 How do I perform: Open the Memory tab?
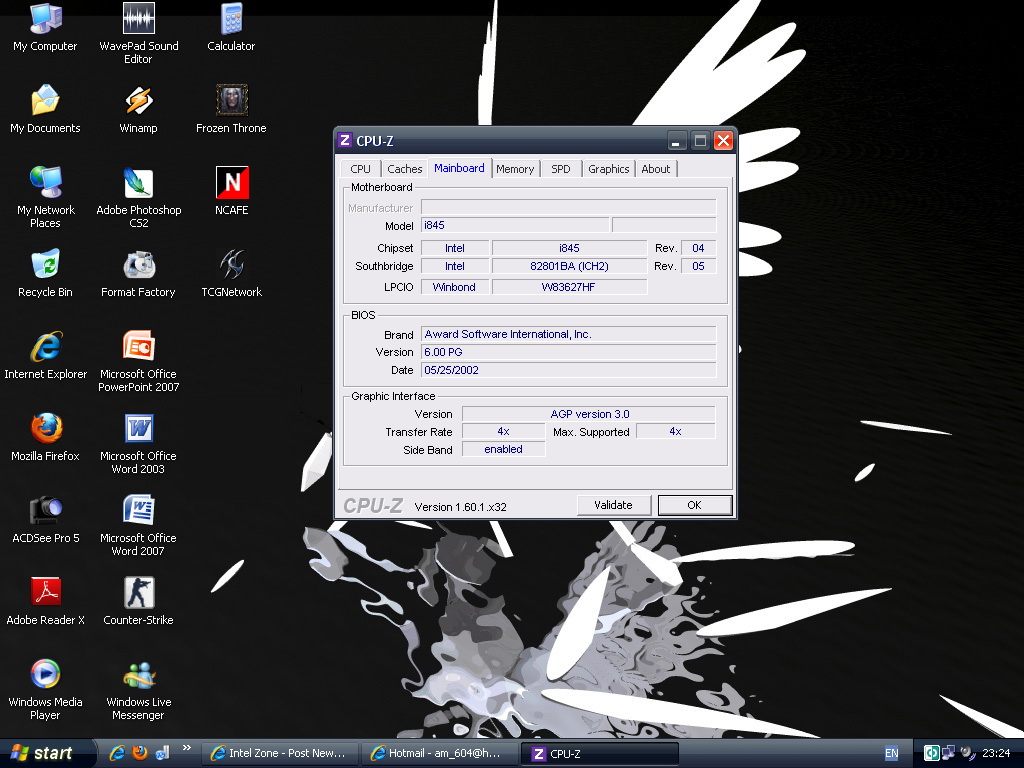pos(515,169)
